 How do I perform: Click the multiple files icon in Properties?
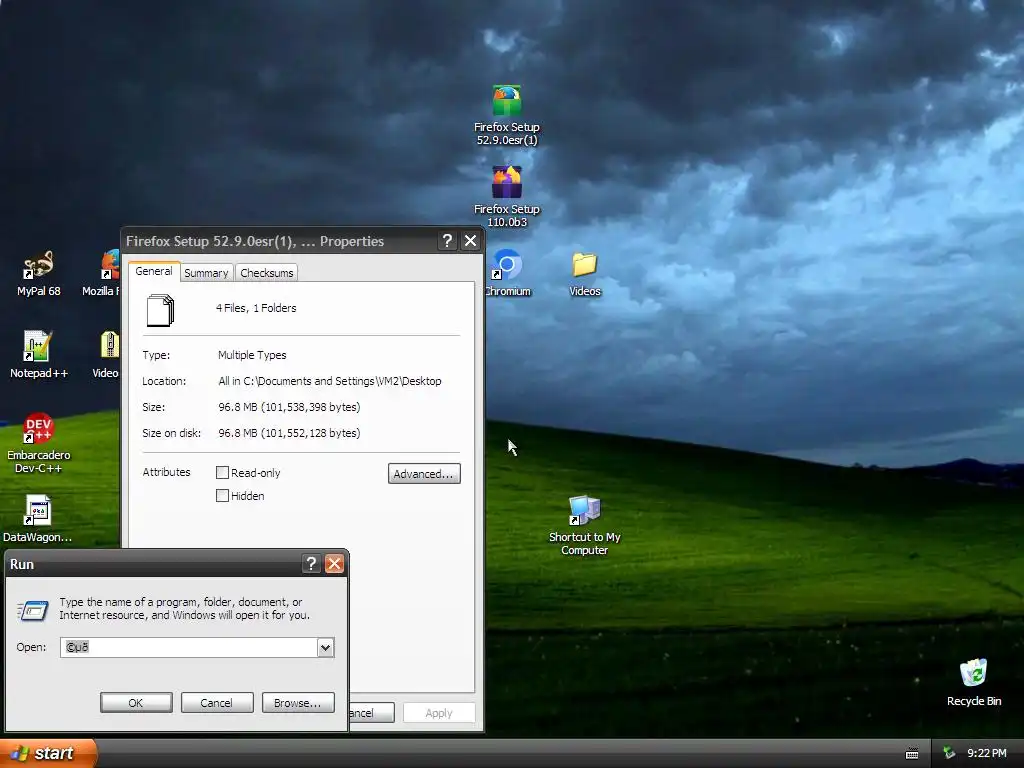tap(161, 310)
